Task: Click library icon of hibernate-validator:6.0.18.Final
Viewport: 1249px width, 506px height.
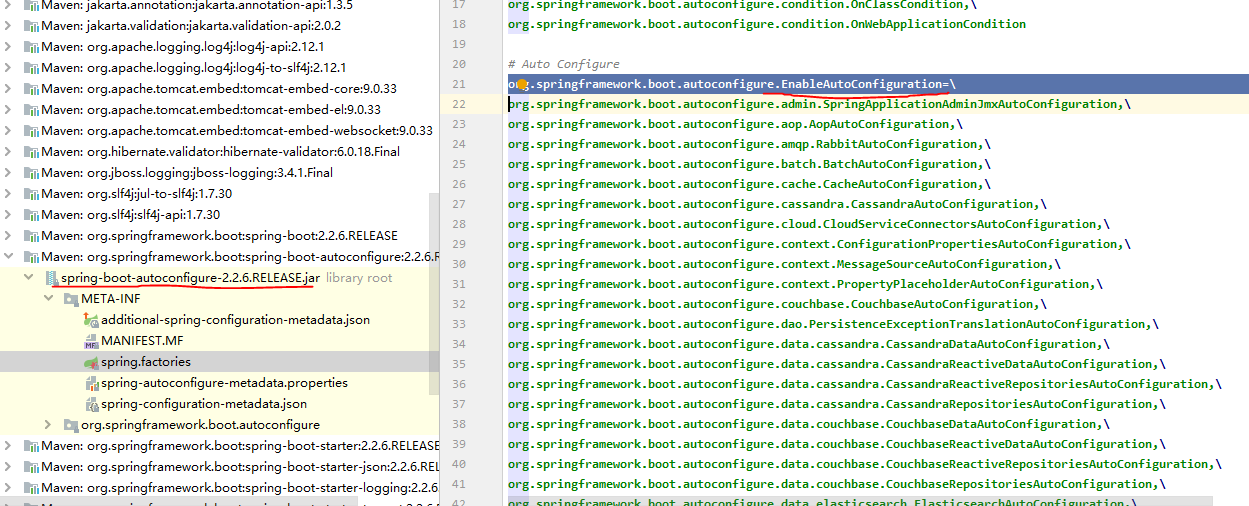Action: click(30, 152)
